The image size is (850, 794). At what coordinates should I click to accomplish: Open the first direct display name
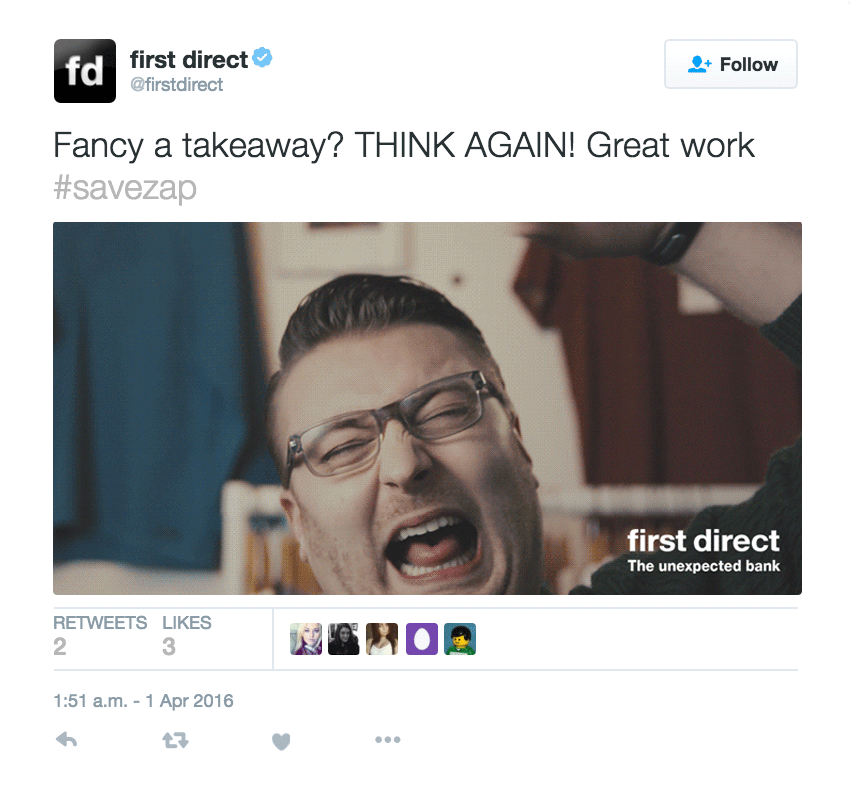(x=189, y=60)
